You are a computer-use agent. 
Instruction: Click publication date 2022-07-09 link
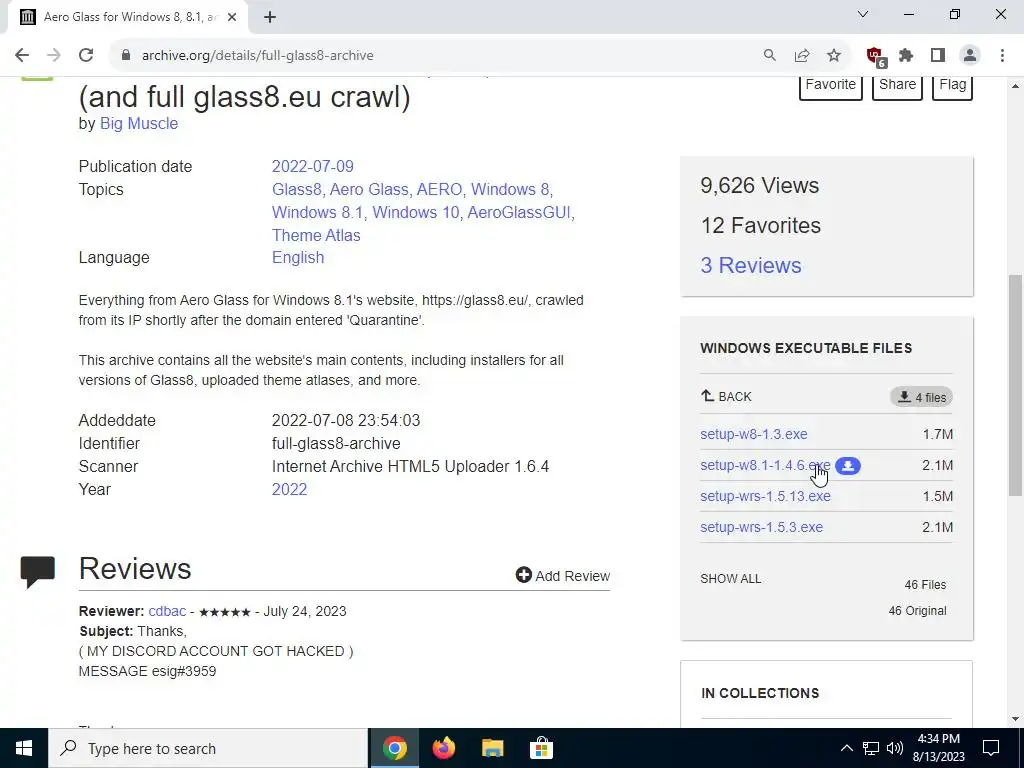[x=313, y=167]
